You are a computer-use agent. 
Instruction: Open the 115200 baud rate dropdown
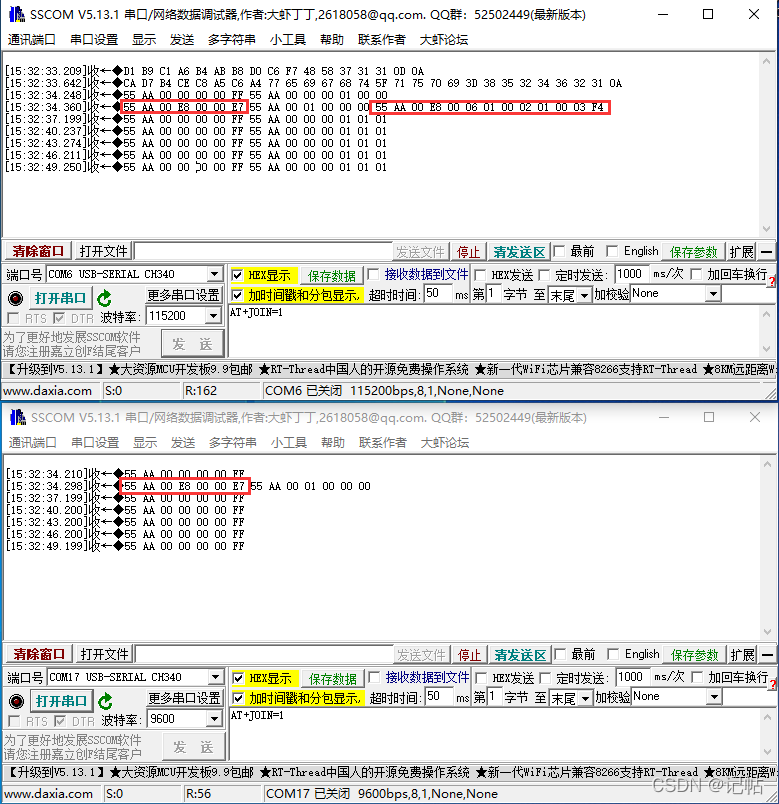[213, 316]
